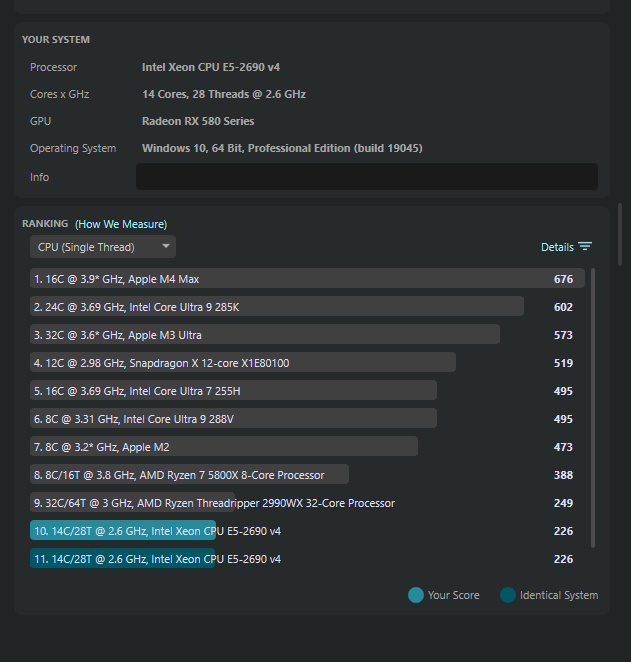Click the dropdown arrow beside CPU (Single Thread)
The height and width of the screenshot is (662, 631).
[166, 246]
